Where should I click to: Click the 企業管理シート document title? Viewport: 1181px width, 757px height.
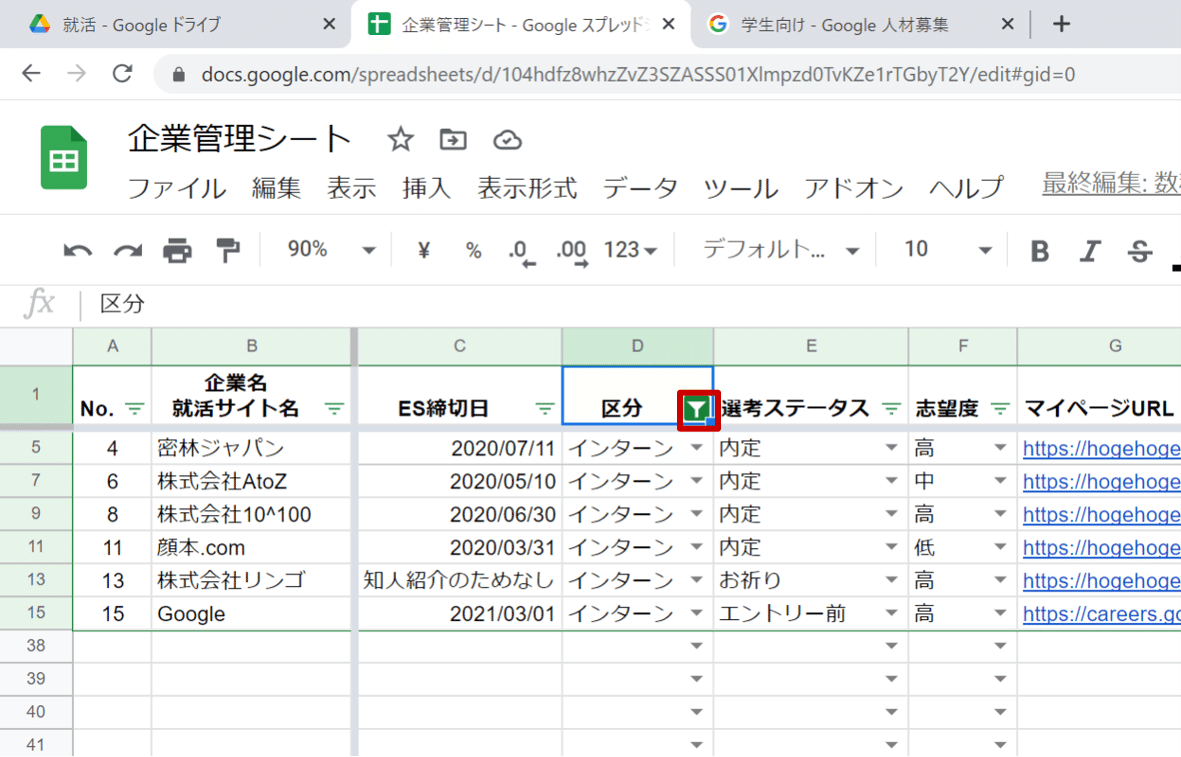coord(240,139)
